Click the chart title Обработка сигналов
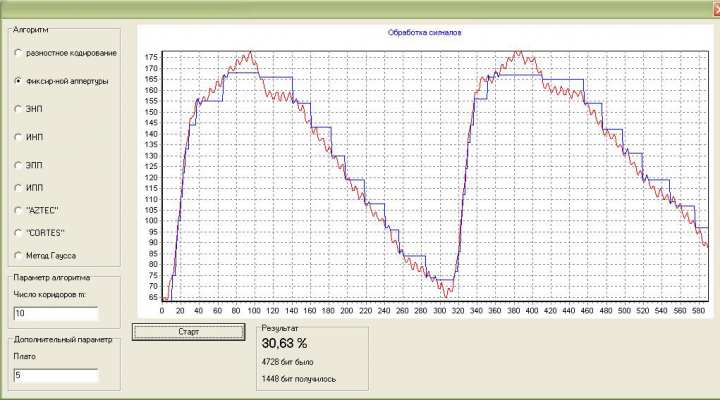This screenshot has width=720, height=400. [x=425, y=33]
